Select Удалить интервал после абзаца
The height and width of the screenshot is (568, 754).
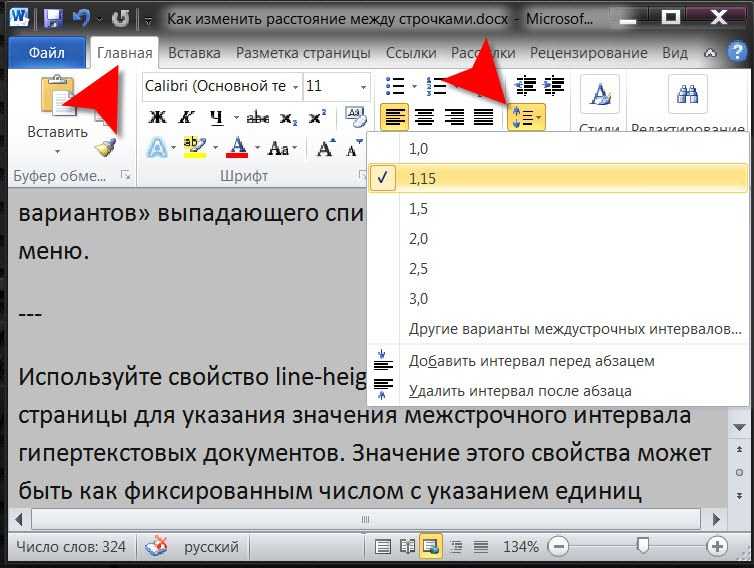pyautogui.click(x=558, y=391)
